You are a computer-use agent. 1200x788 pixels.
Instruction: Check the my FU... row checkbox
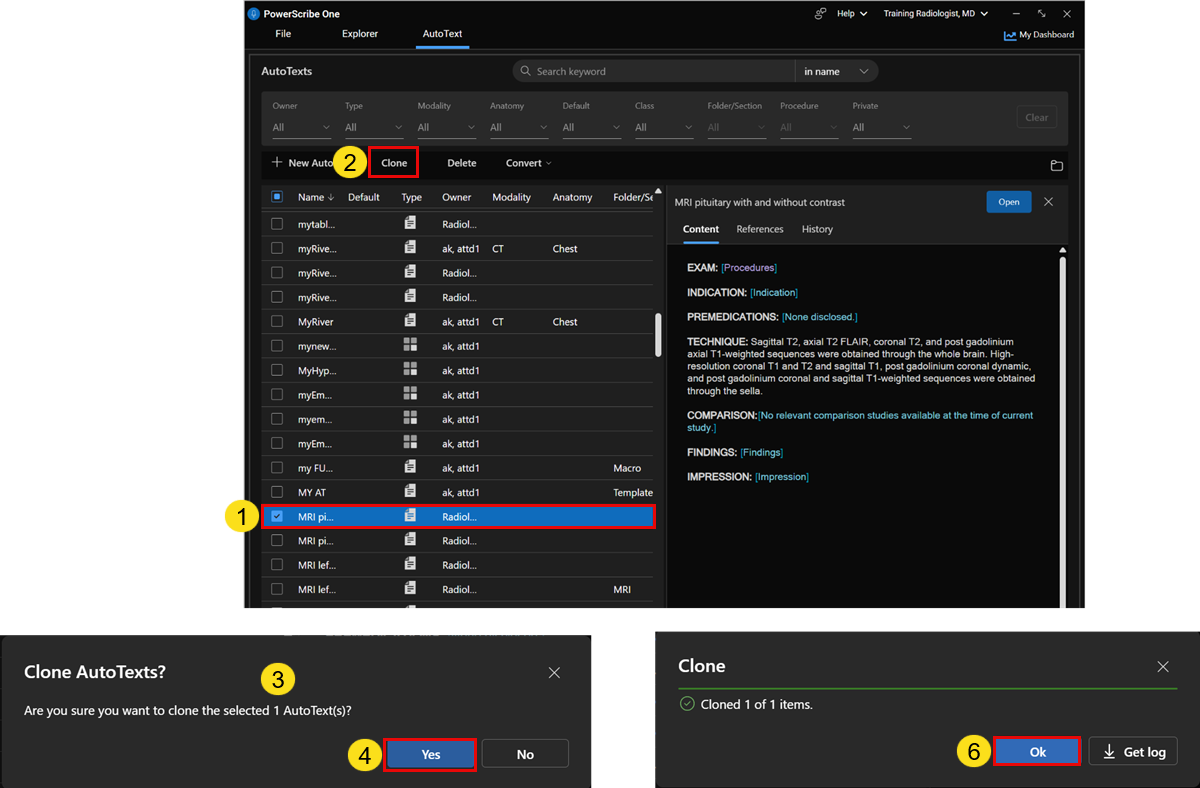tap(277, 468)
